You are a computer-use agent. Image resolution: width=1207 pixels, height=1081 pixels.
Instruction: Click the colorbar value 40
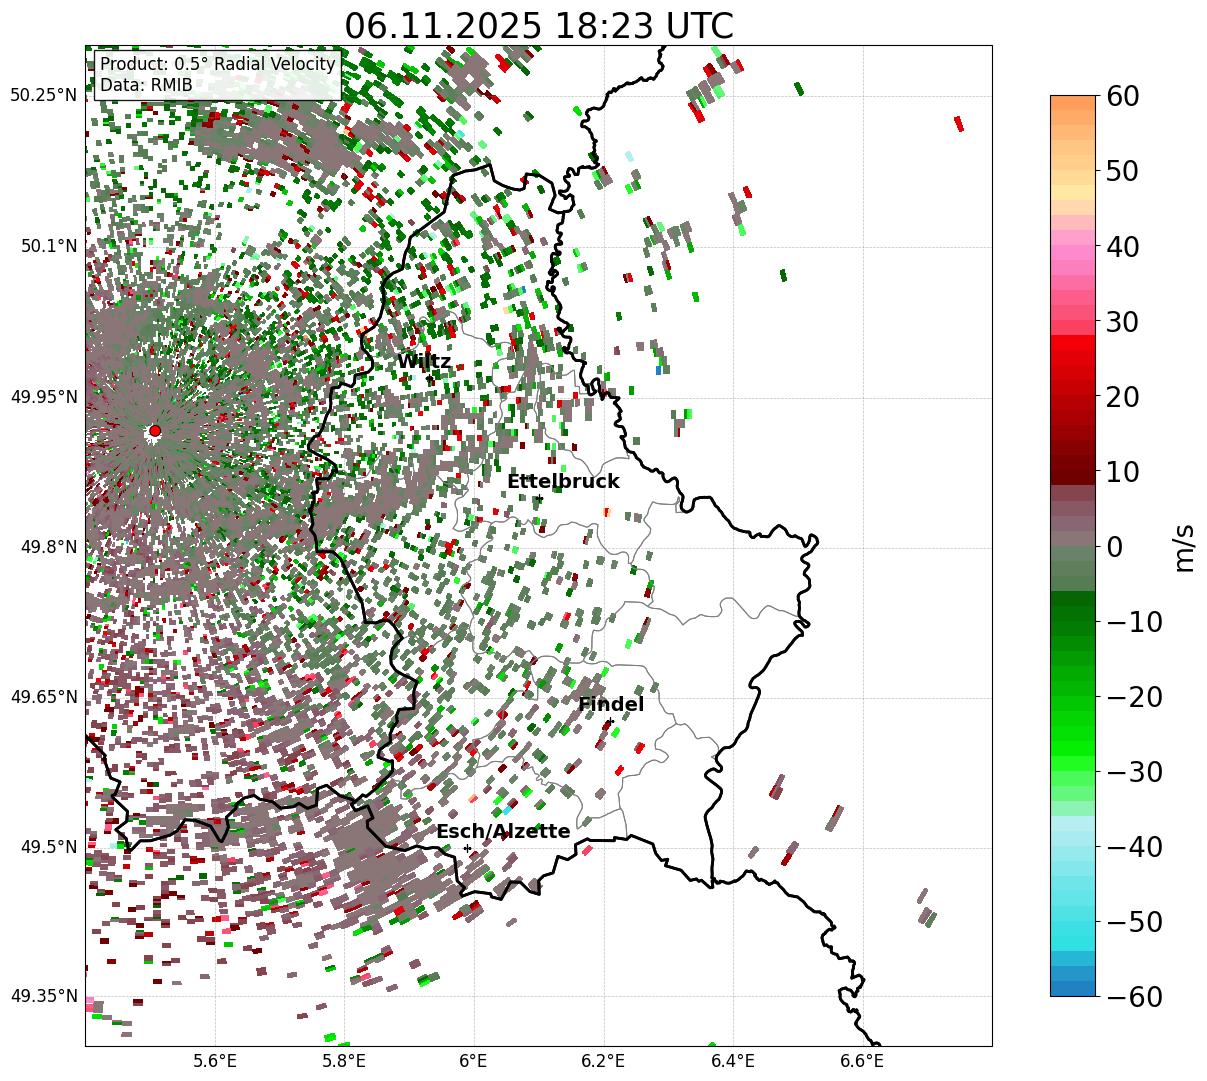pyautogui.click(x=1122, y=246)
